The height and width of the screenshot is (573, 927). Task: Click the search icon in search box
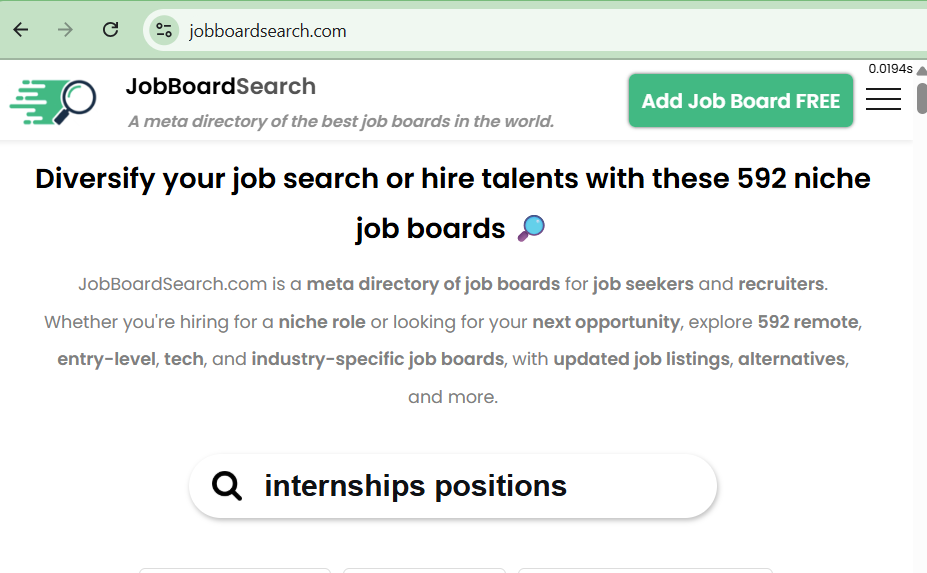[x=228, y=486]
